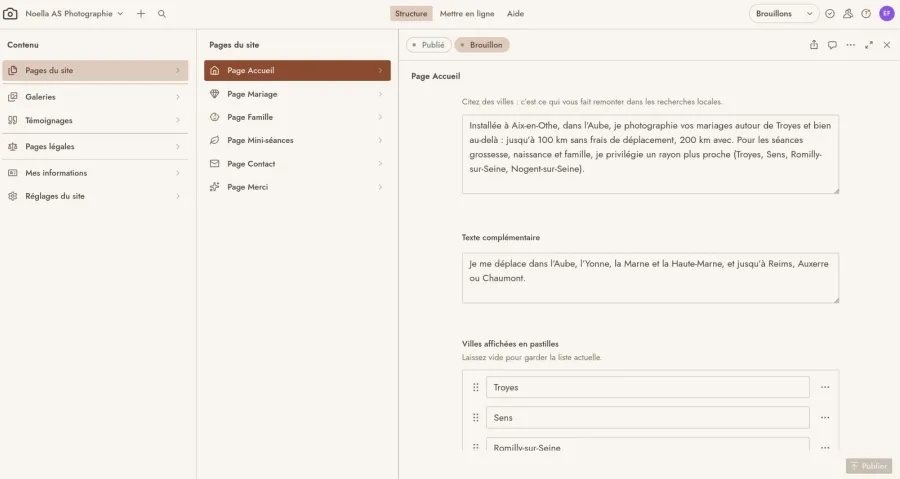
Task: Click the Mes informations card icon
Action: (x=13, y=173)
